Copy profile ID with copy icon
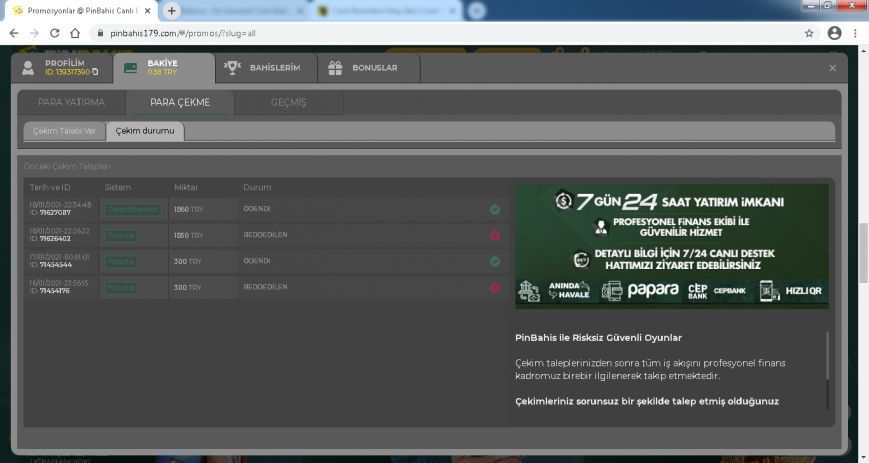869x463 pixels. pos(95,72)
